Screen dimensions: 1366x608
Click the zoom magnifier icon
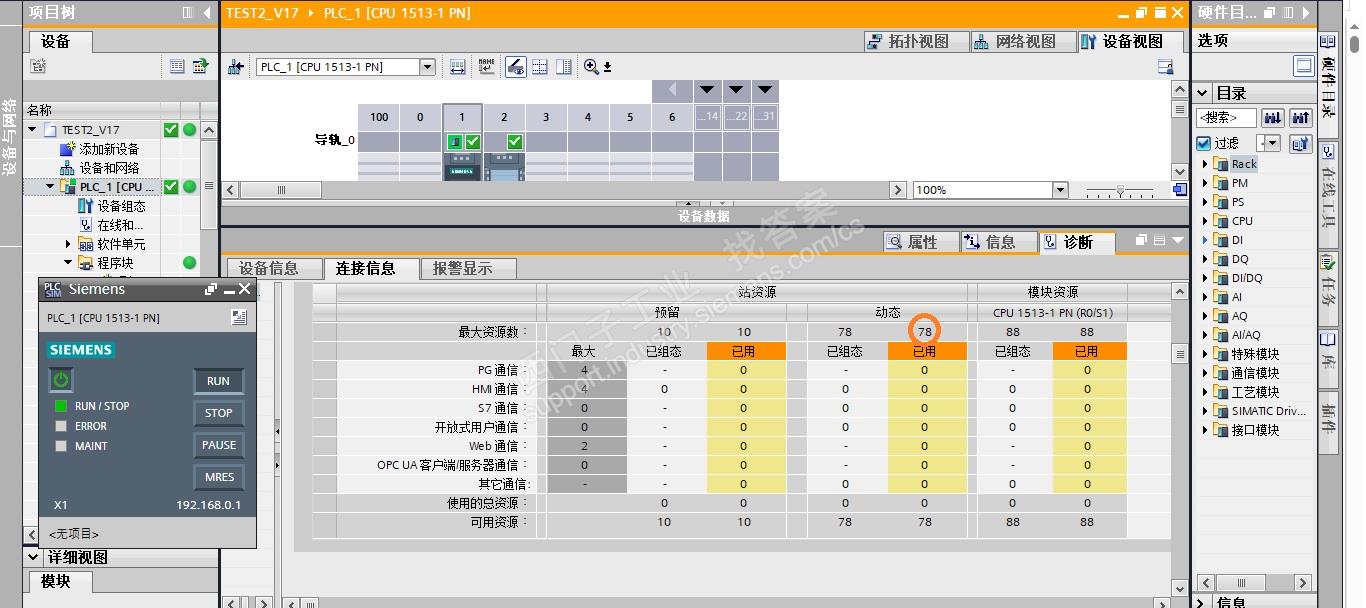pos(591,67)
